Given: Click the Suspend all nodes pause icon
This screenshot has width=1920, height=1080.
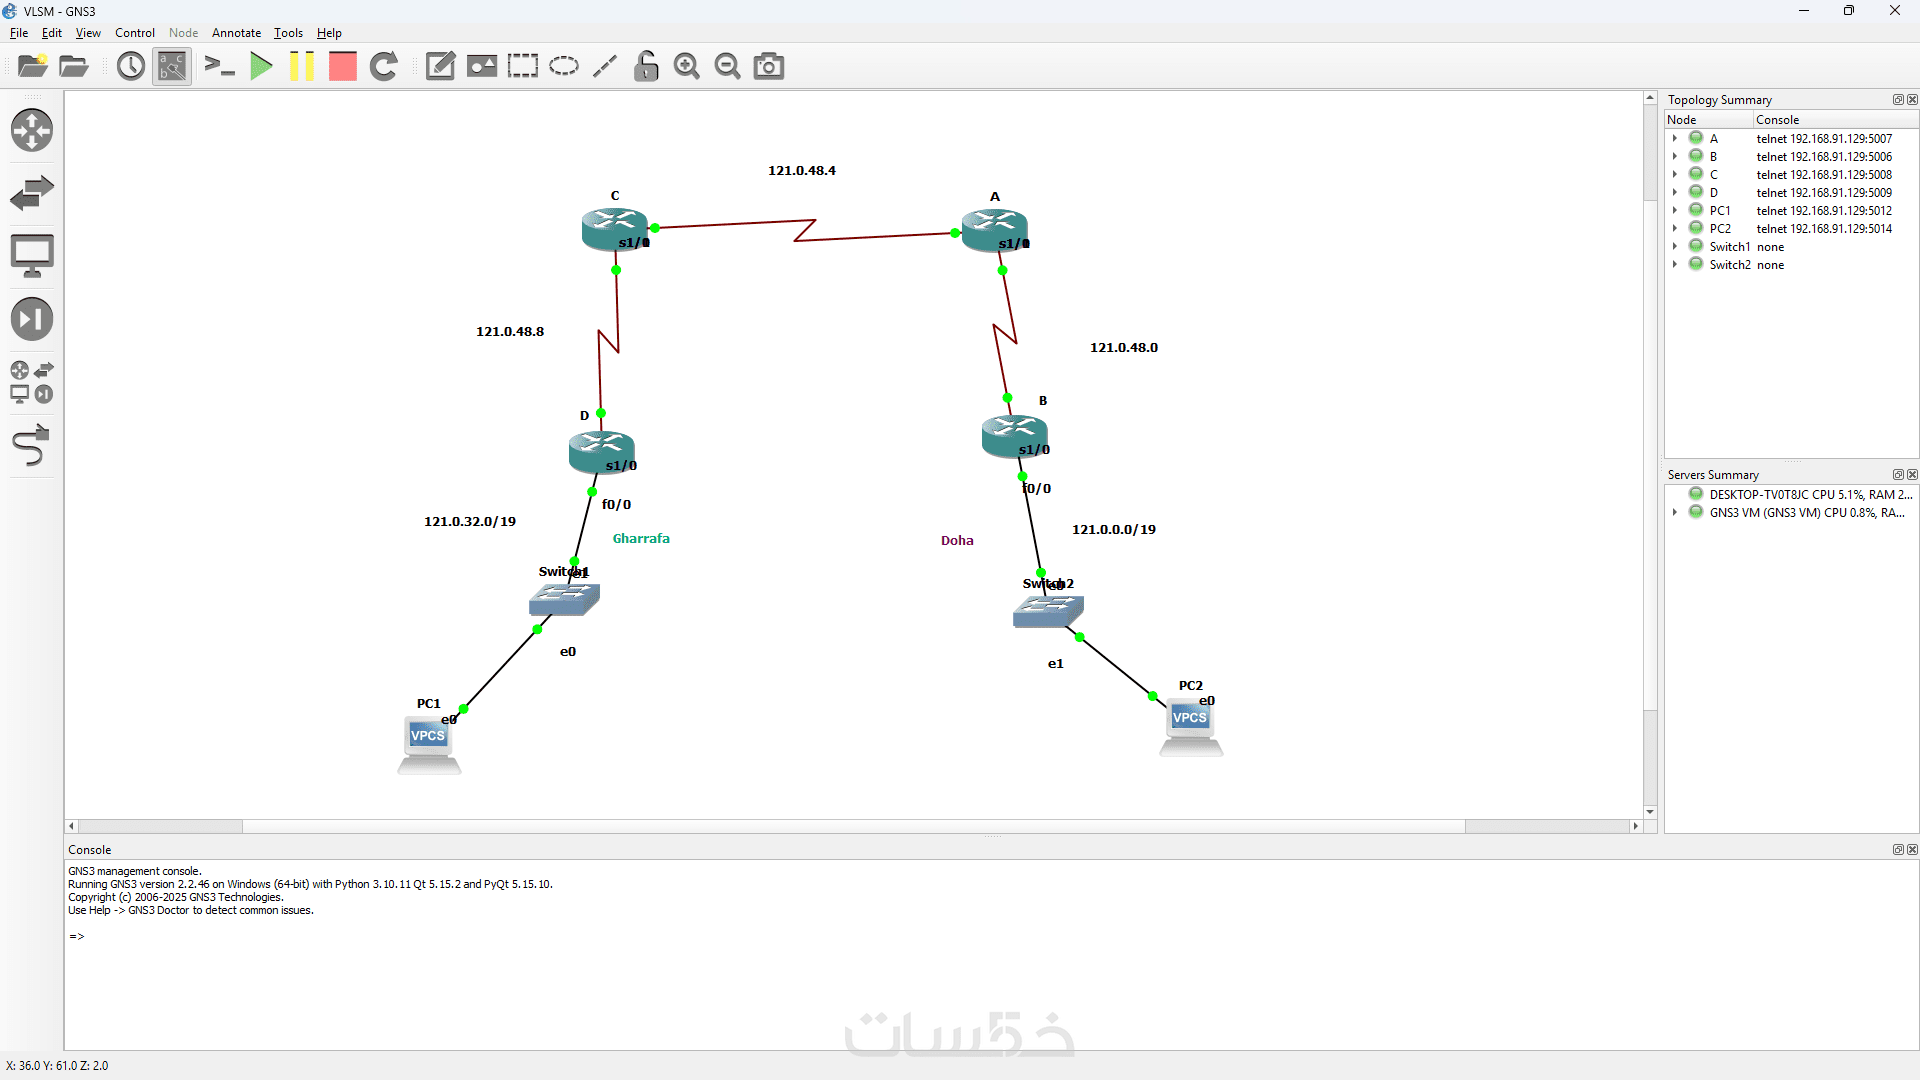Looking at the screenshot, I should (x=301, y=67).
